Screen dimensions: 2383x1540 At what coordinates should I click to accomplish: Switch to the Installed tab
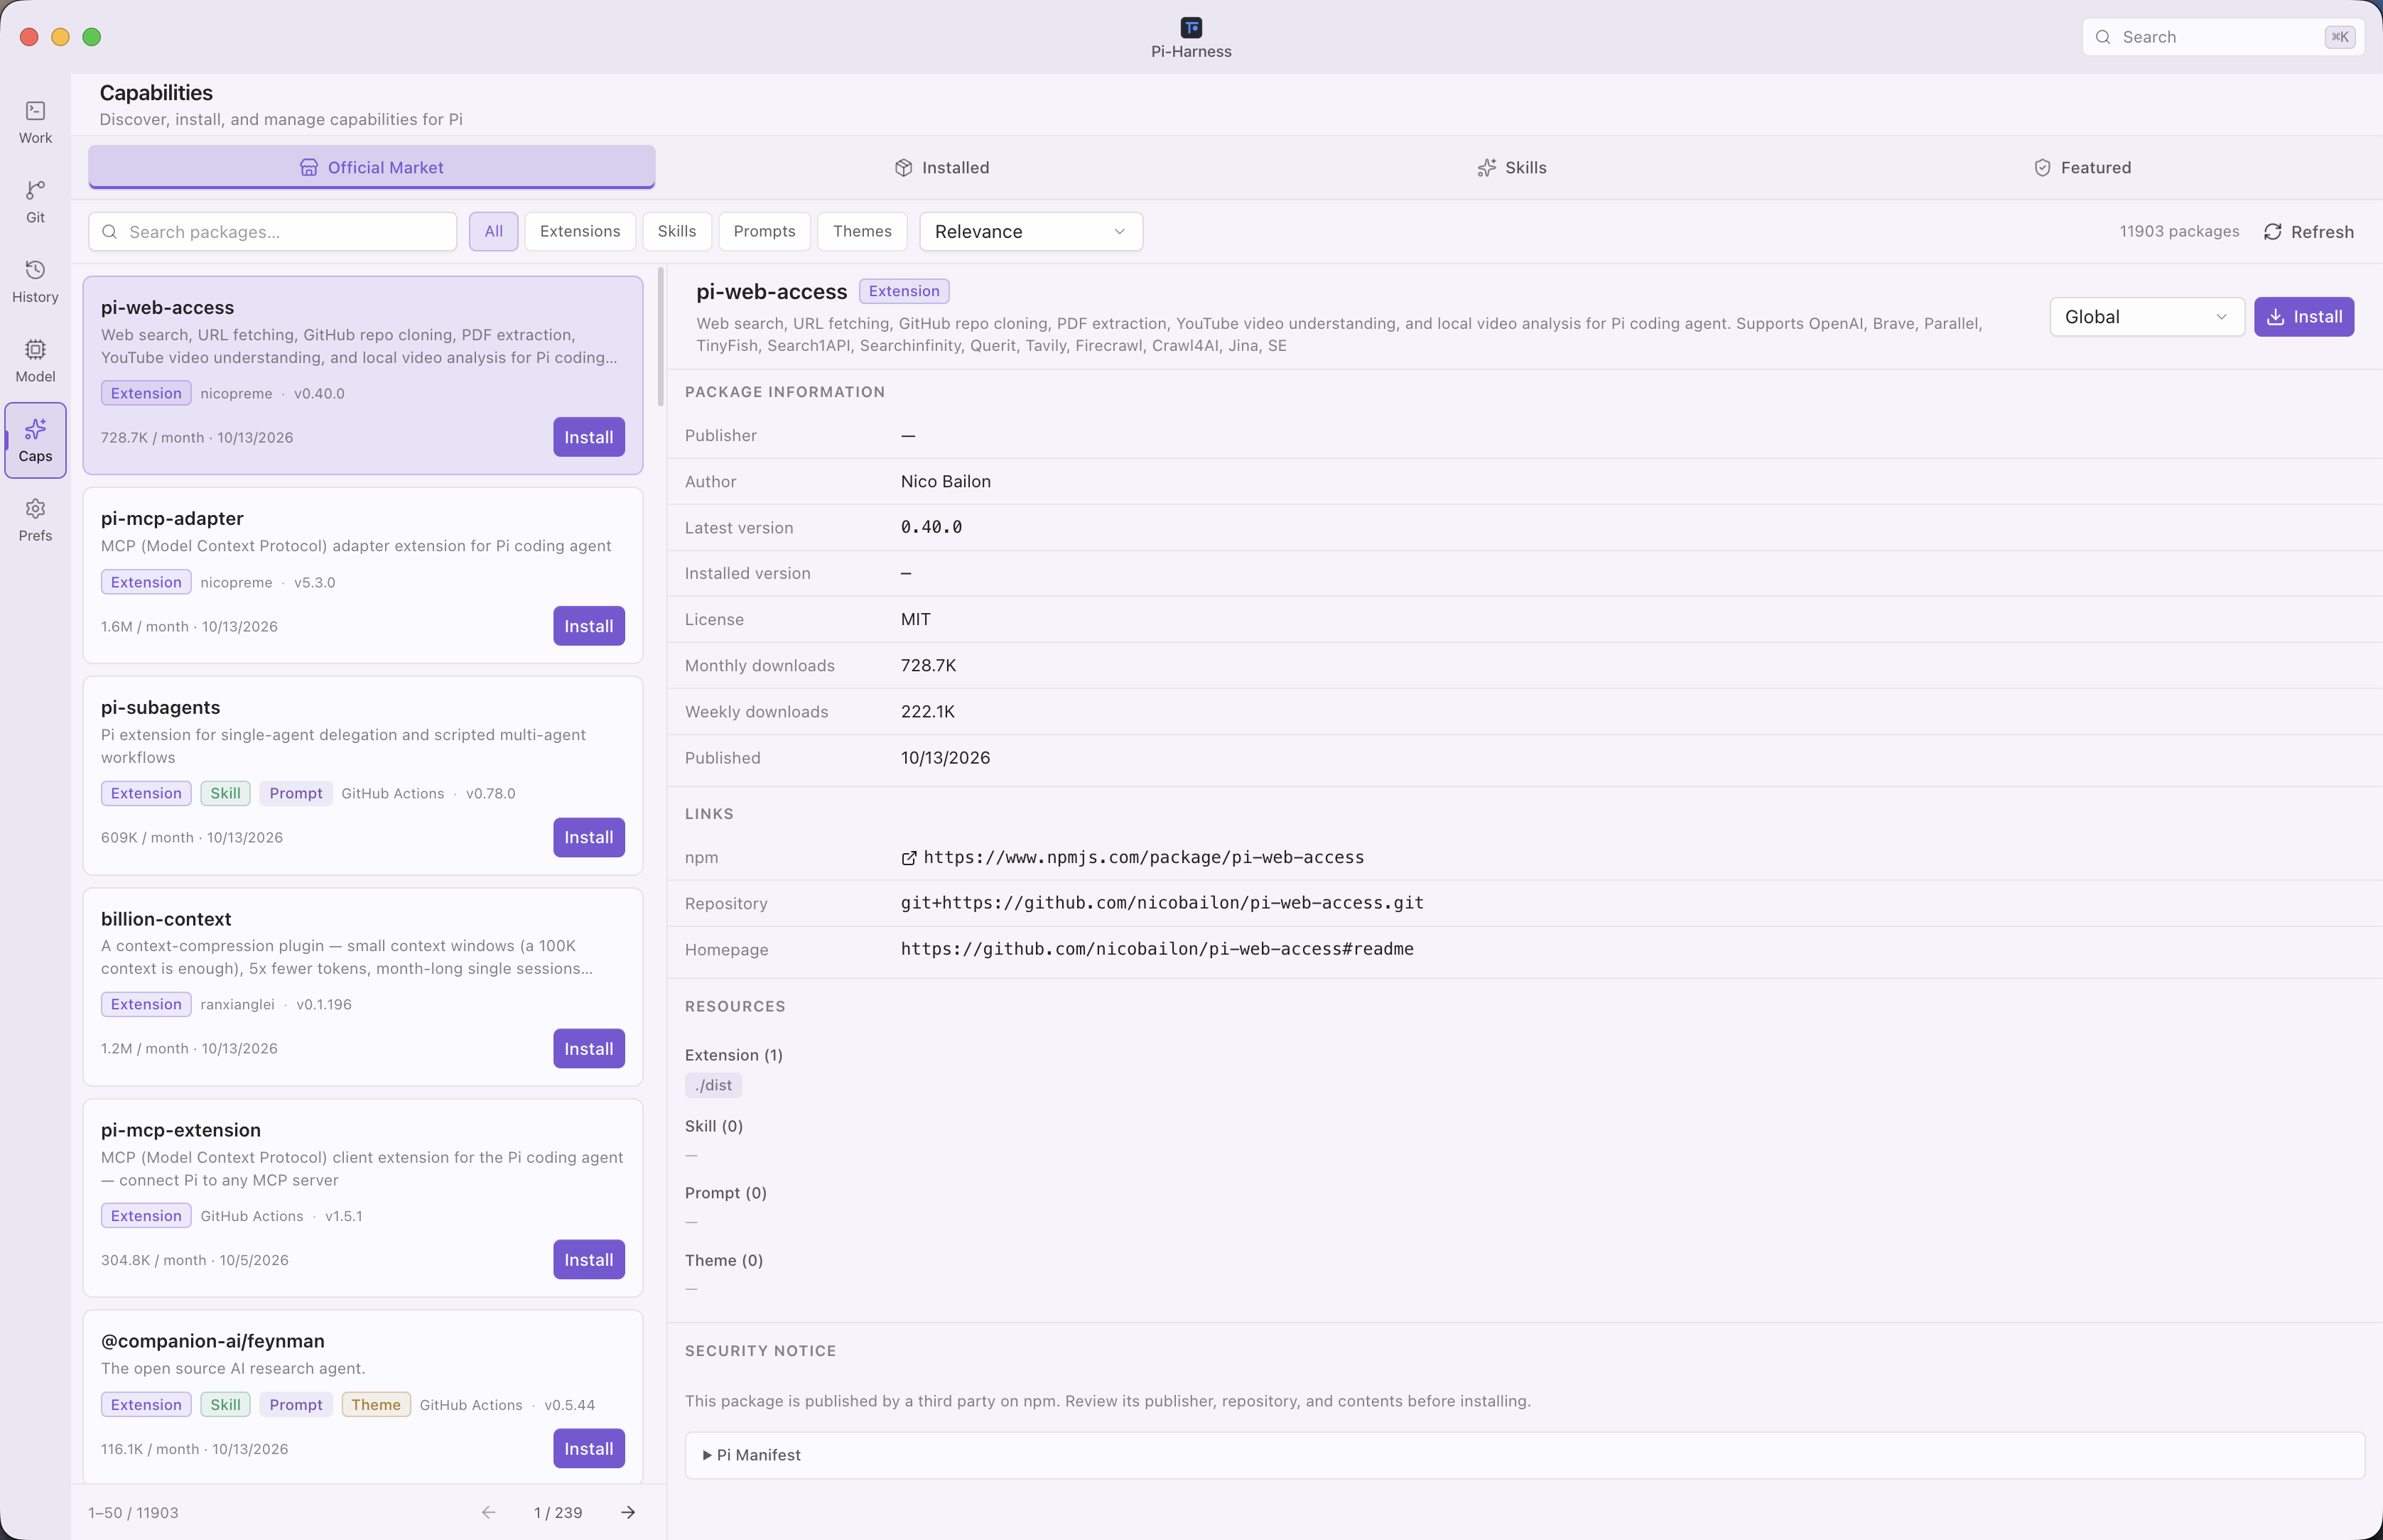click(x=941, y=167)
